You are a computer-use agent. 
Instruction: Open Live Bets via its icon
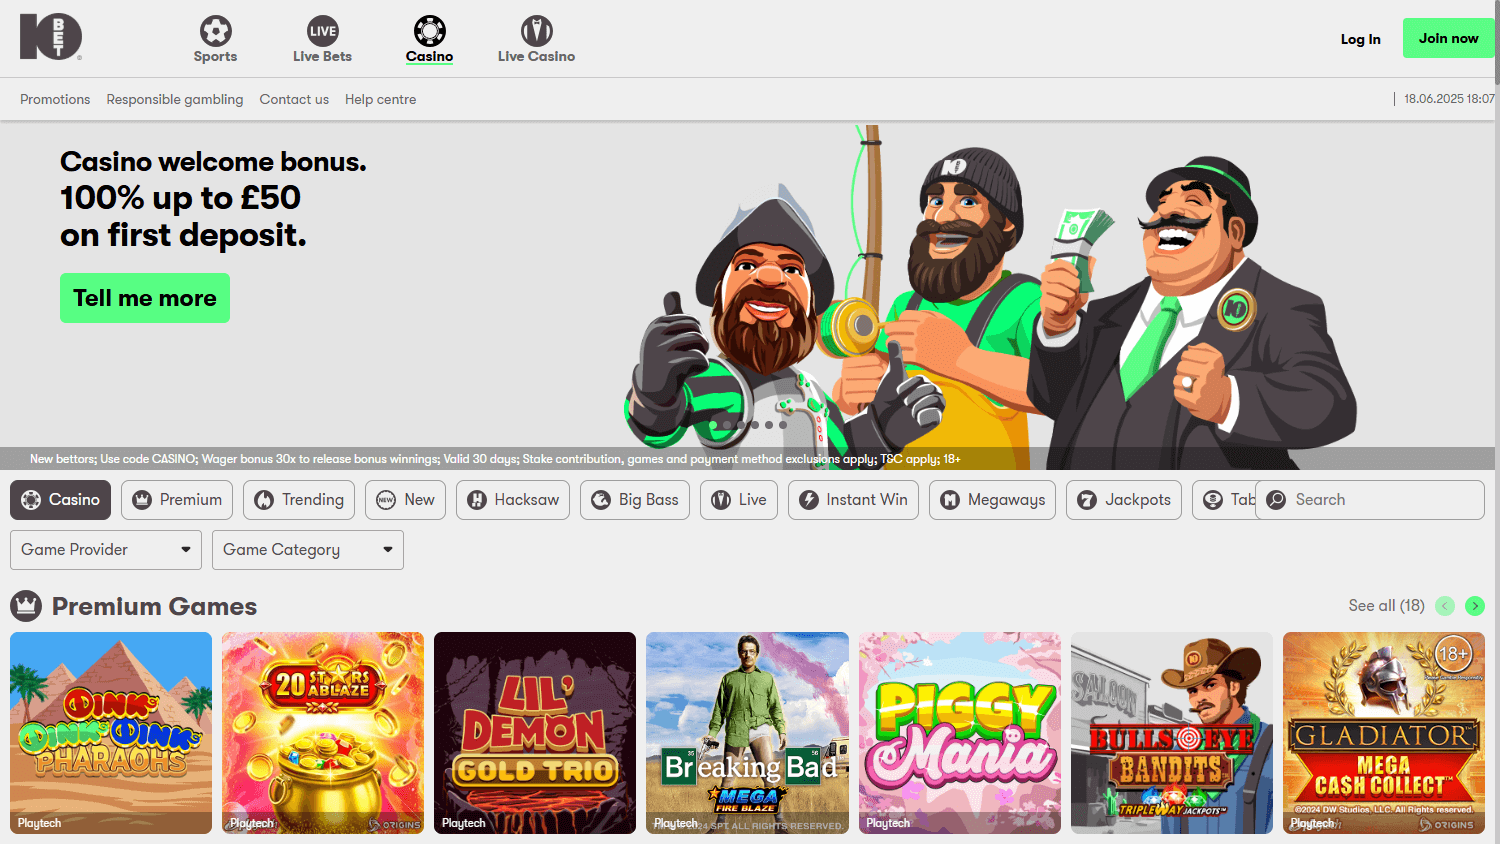[x=322, y=29]
